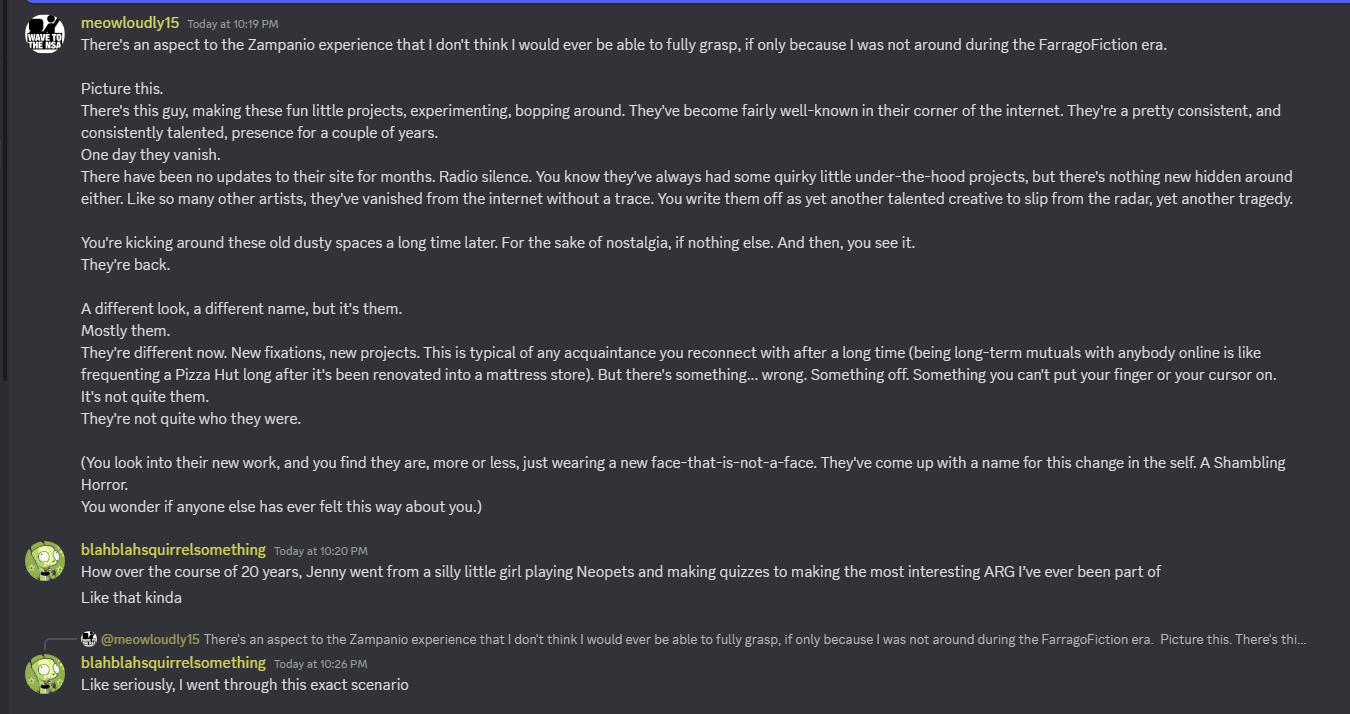This screenshot has height=714, width=1350.
Task: Click the 'Today at 10:26 PM' timestamp
Action: [321, 664]
